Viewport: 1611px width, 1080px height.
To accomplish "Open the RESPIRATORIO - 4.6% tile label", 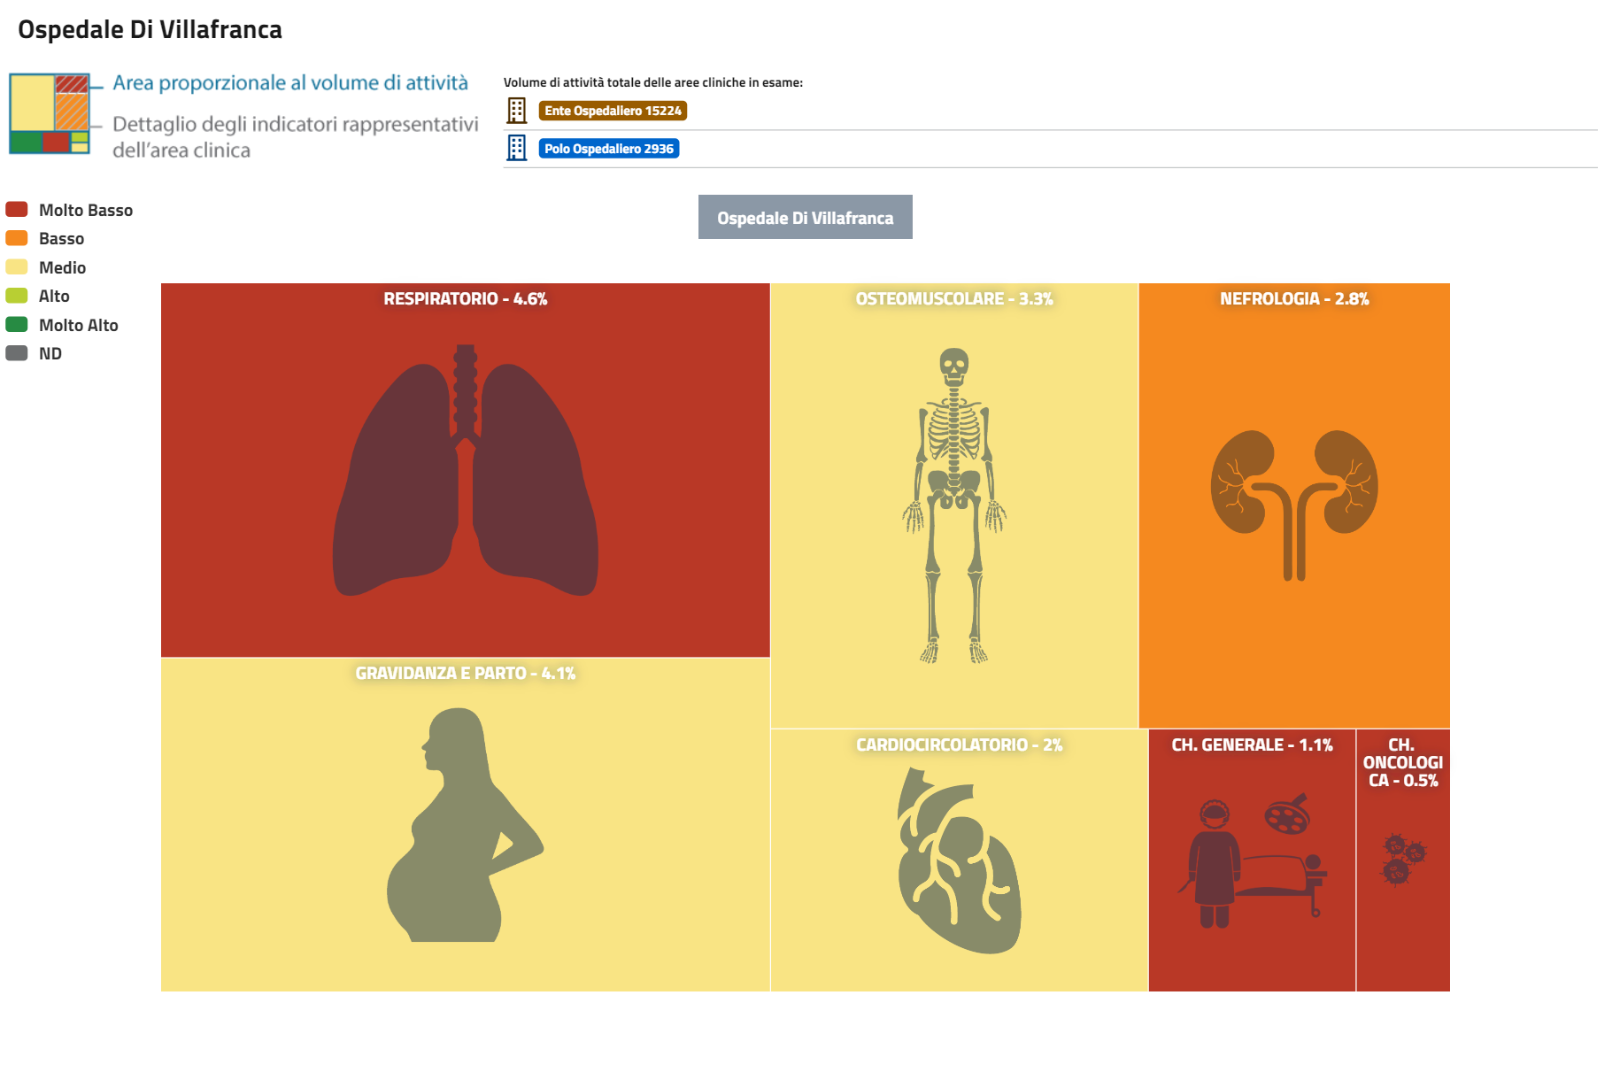I will click(465, 299).
